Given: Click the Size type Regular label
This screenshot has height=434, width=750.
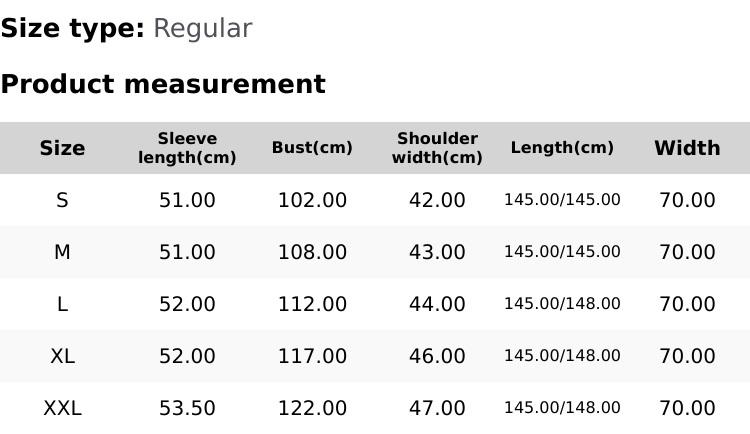Looking at the screenshot, I should (126, 28).
